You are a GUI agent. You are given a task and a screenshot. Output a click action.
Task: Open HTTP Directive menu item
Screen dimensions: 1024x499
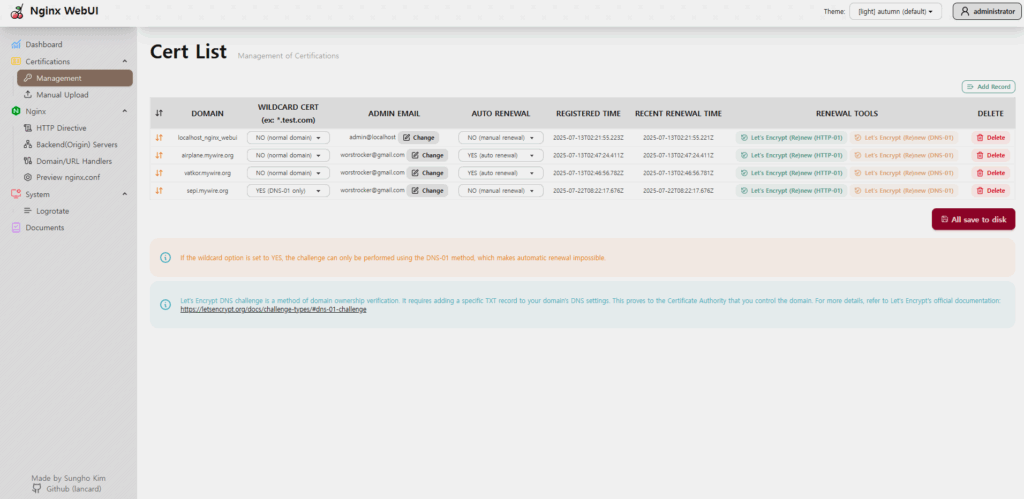coord(61,128)
